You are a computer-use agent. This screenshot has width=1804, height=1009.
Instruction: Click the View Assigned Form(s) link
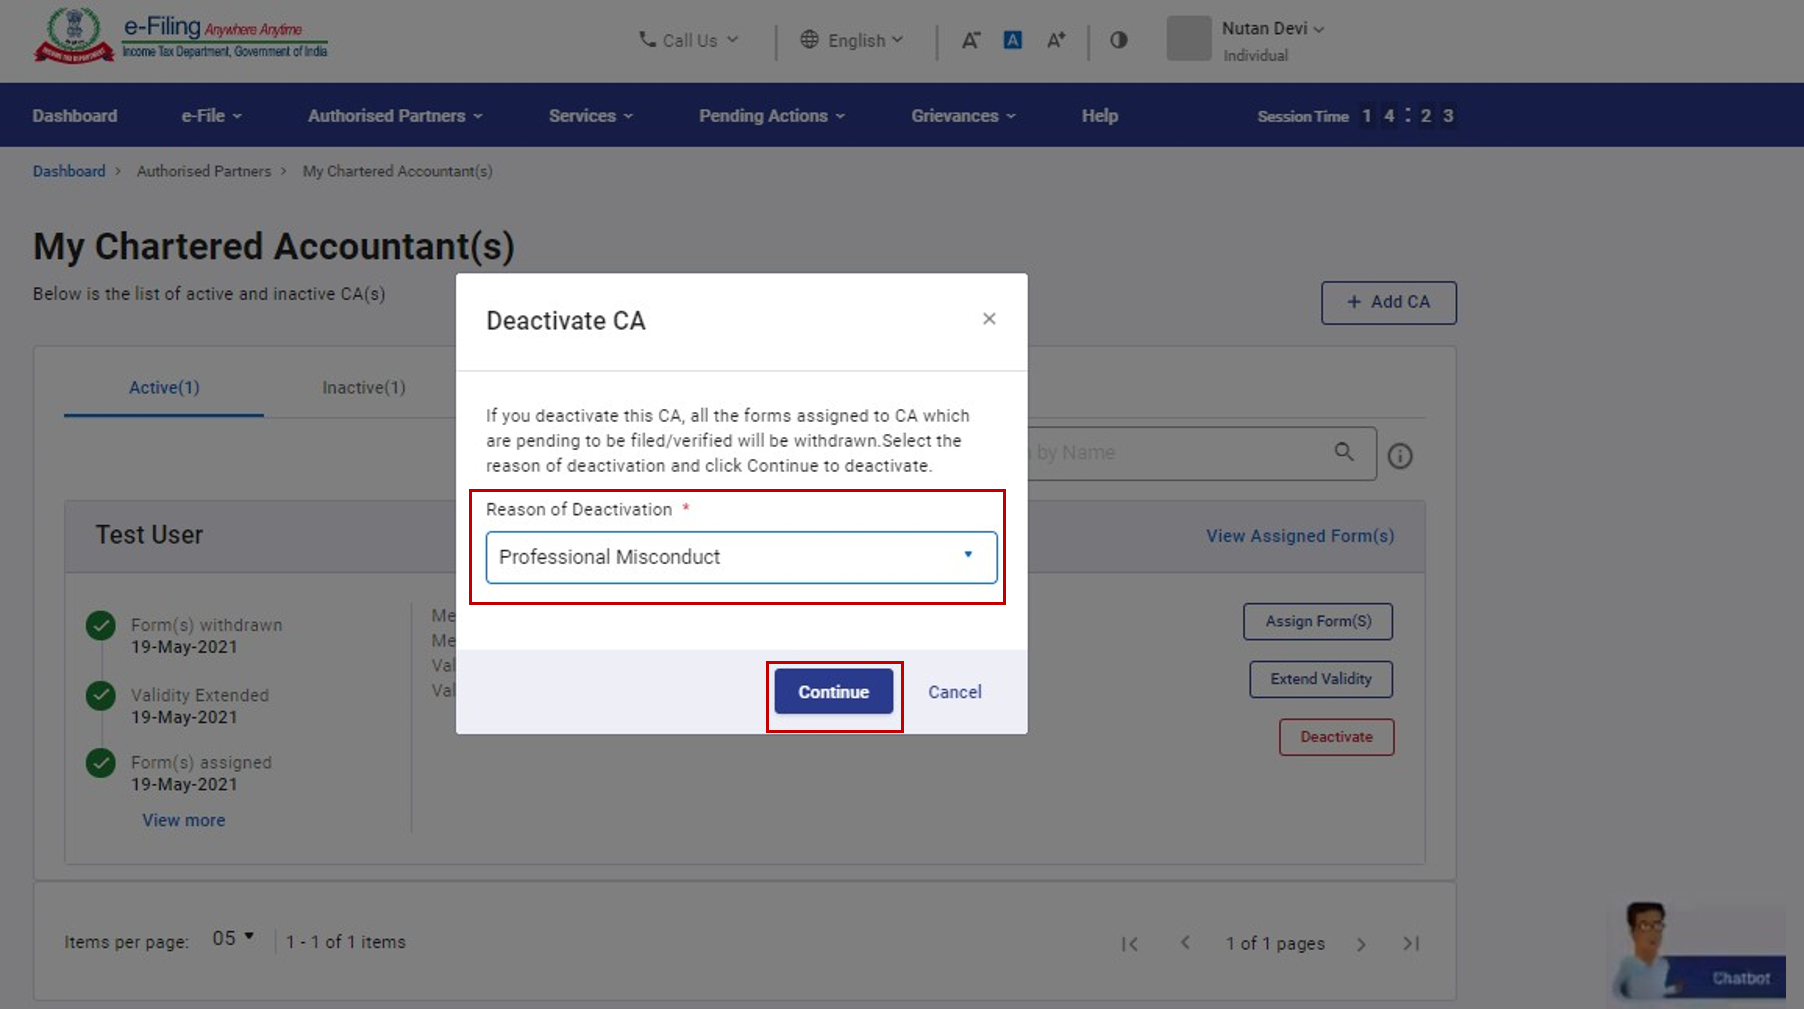pos(1299,536)
